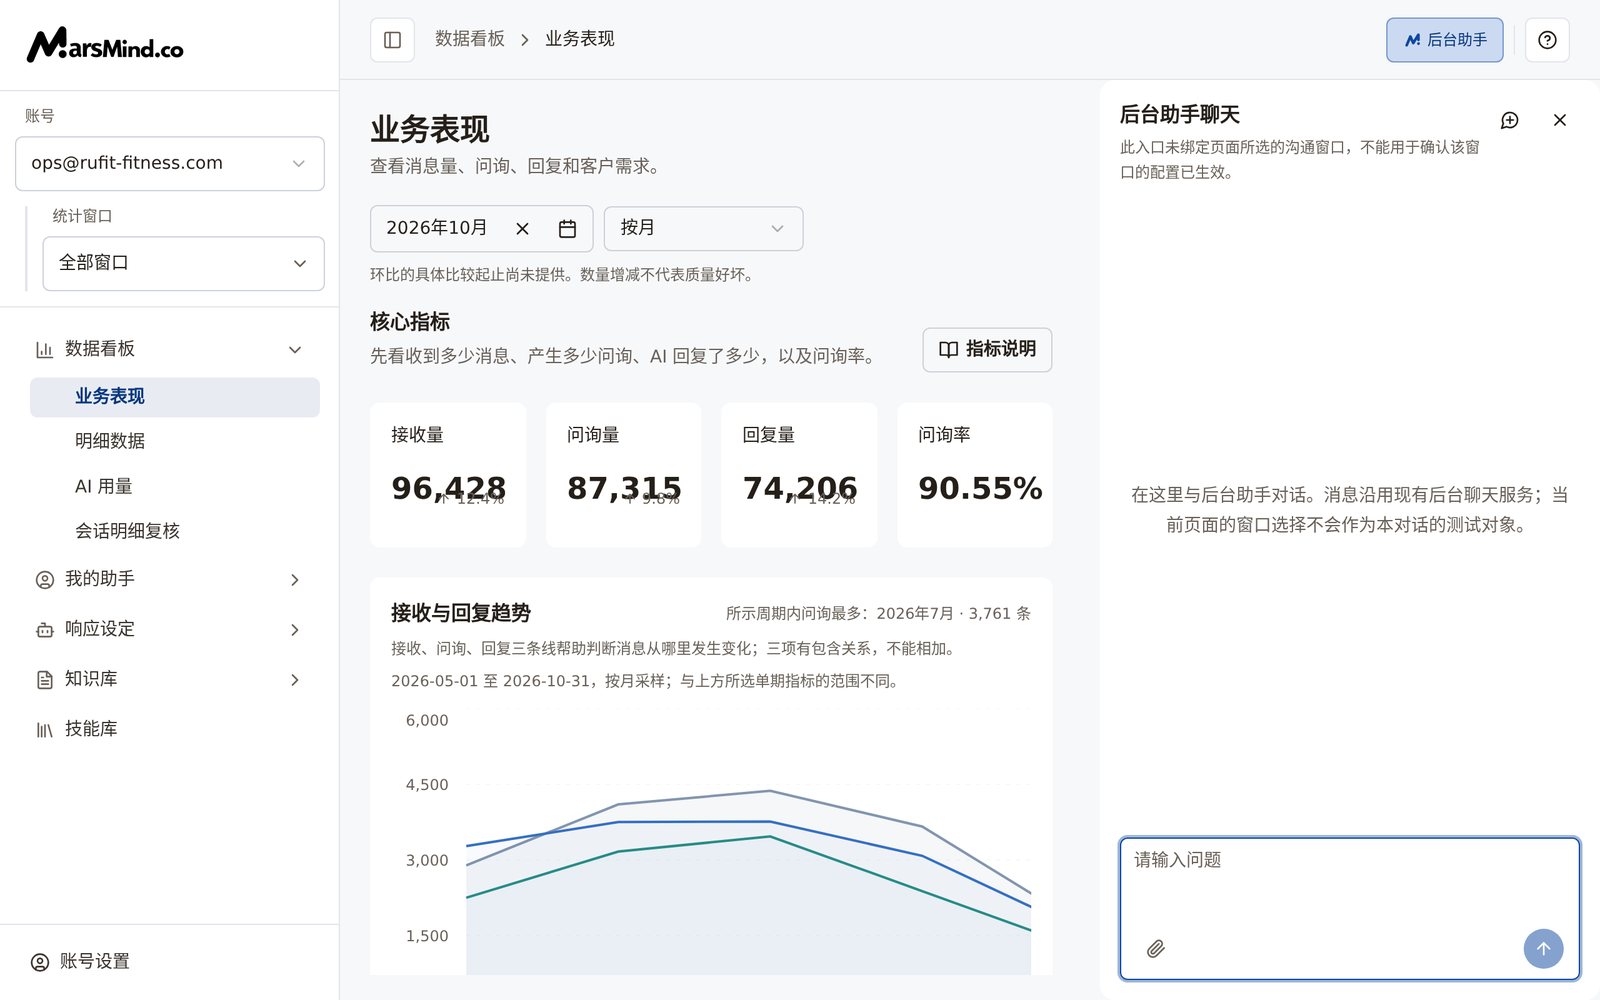The height and width of the screenshot is (1000, 1600).
Task: Expand the 我的助手 chevron
Action: 295,580
